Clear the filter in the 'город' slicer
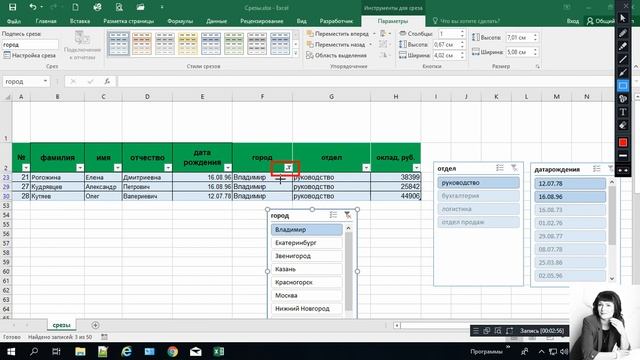Viewport: 640px width, 360px height. point(347,215)
